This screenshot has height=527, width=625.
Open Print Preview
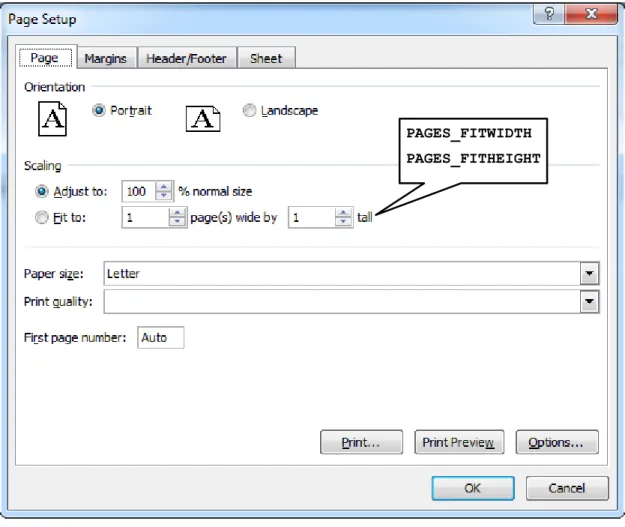pyautogui.click(x=459, y=442)
